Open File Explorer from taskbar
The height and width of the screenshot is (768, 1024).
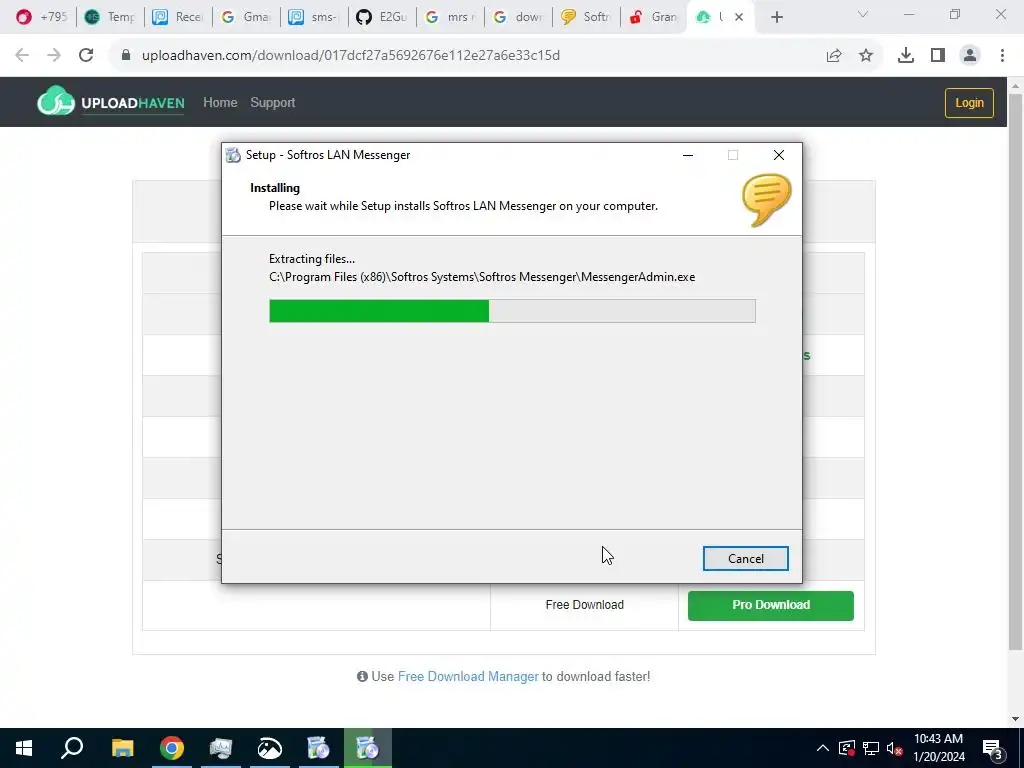pos(122,748)
